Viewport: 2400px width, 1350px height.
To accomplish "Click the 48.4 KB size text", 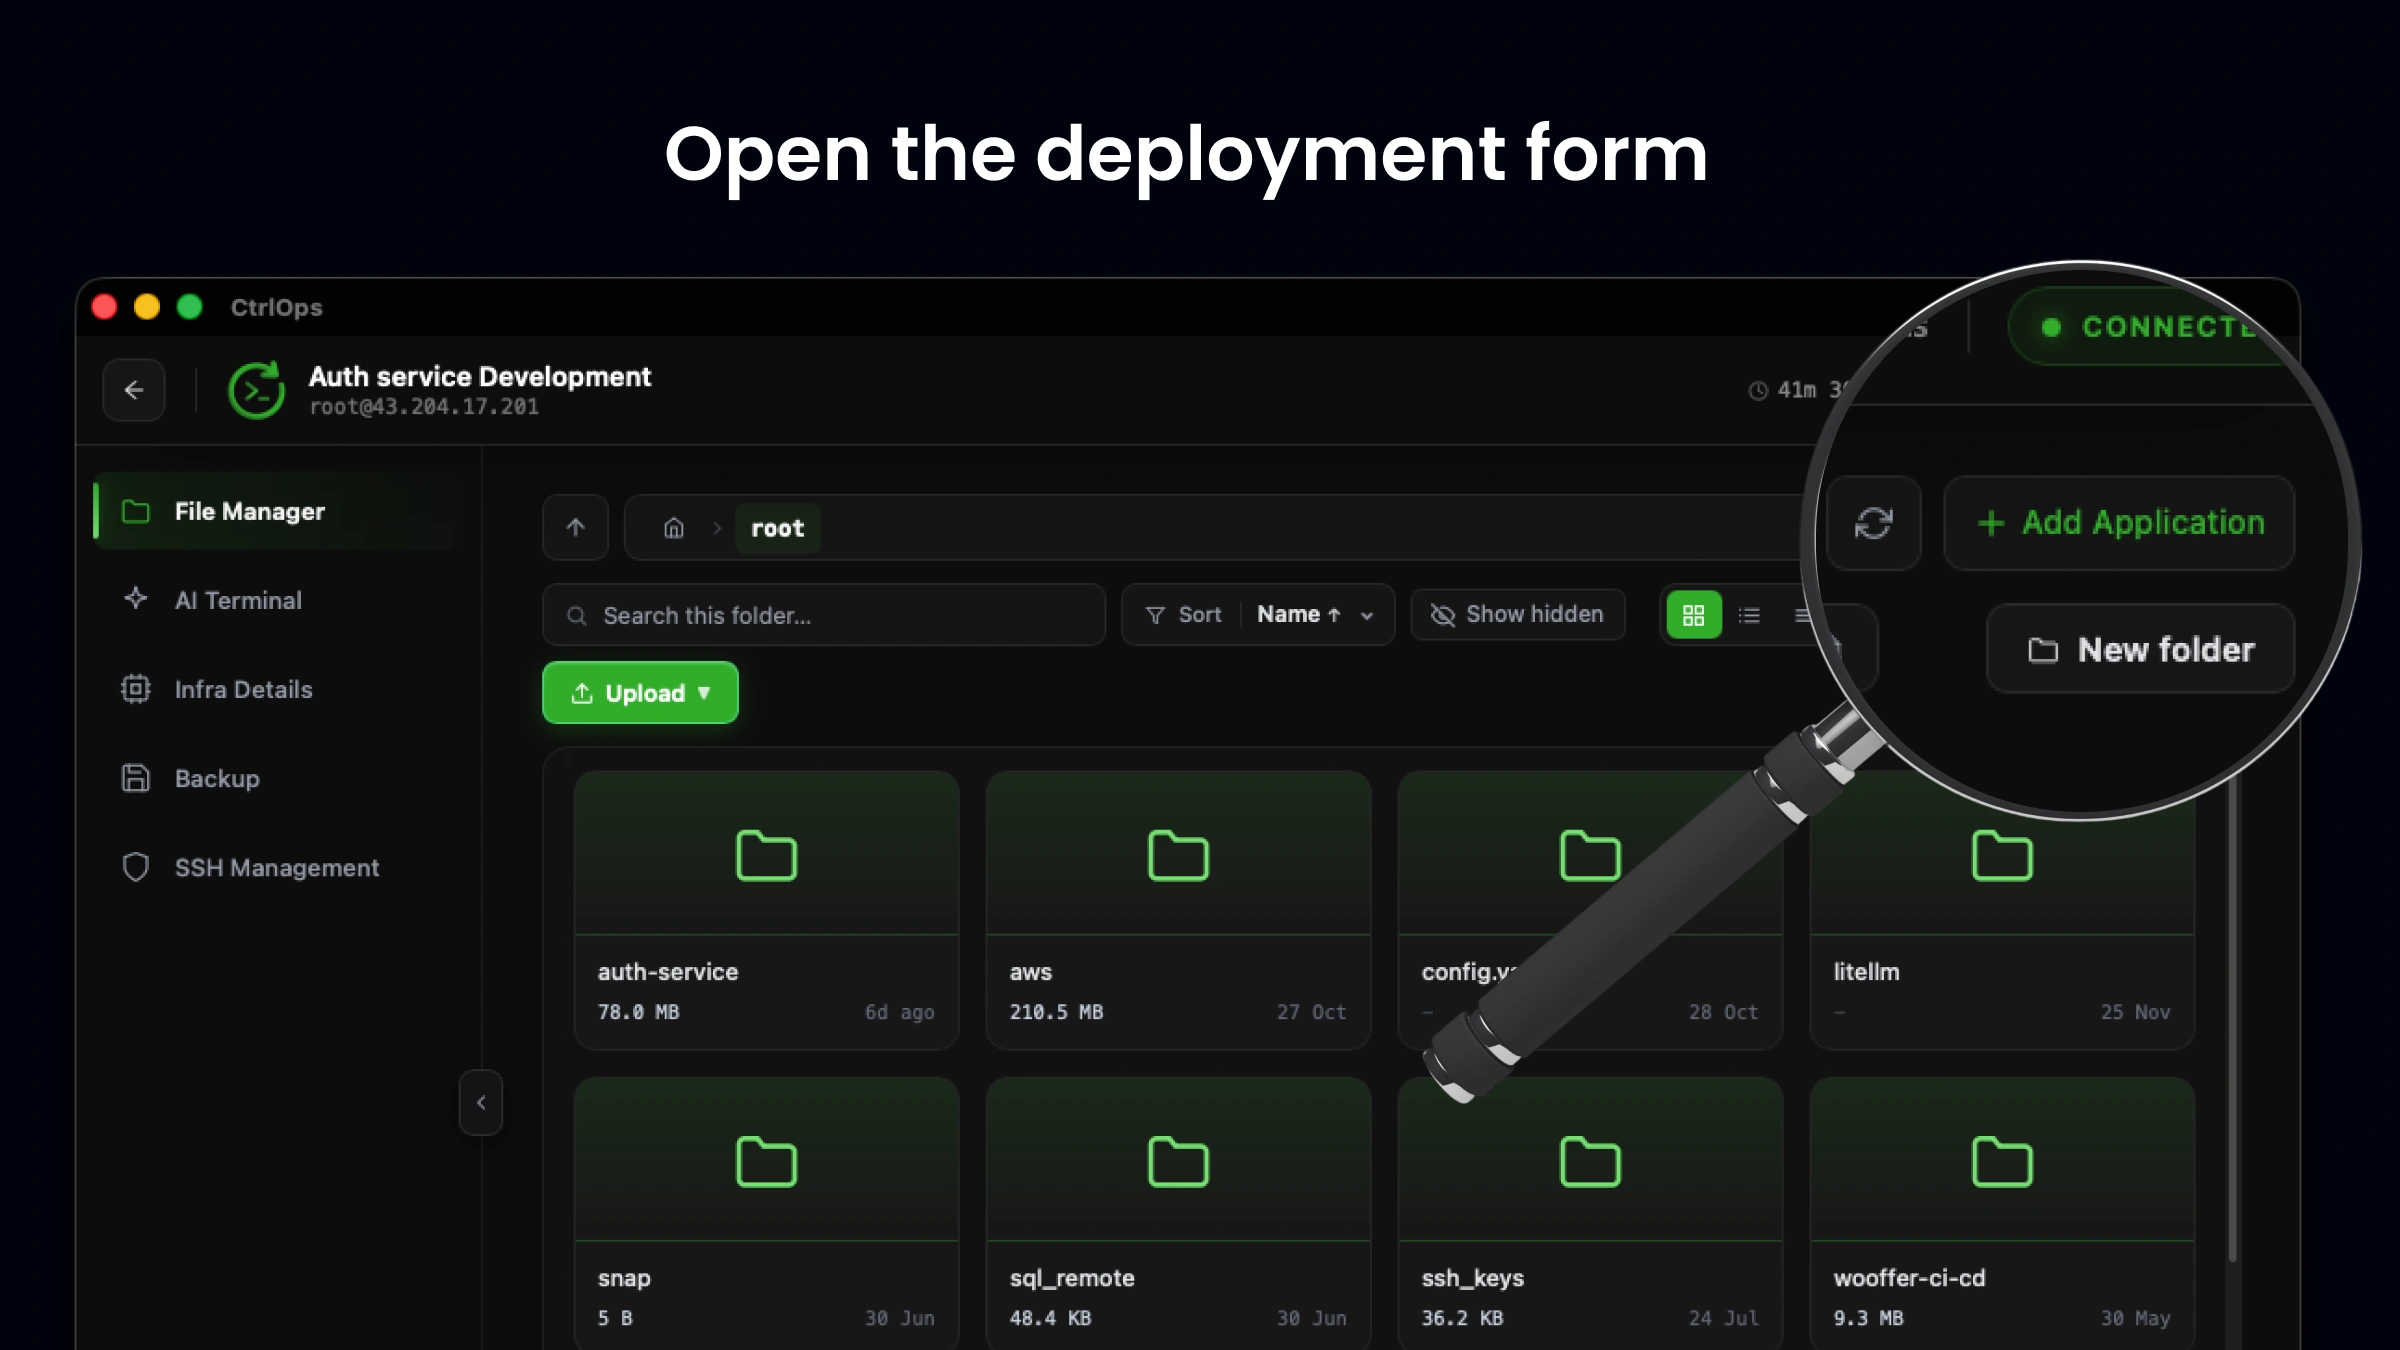I will point(1050,1318).
